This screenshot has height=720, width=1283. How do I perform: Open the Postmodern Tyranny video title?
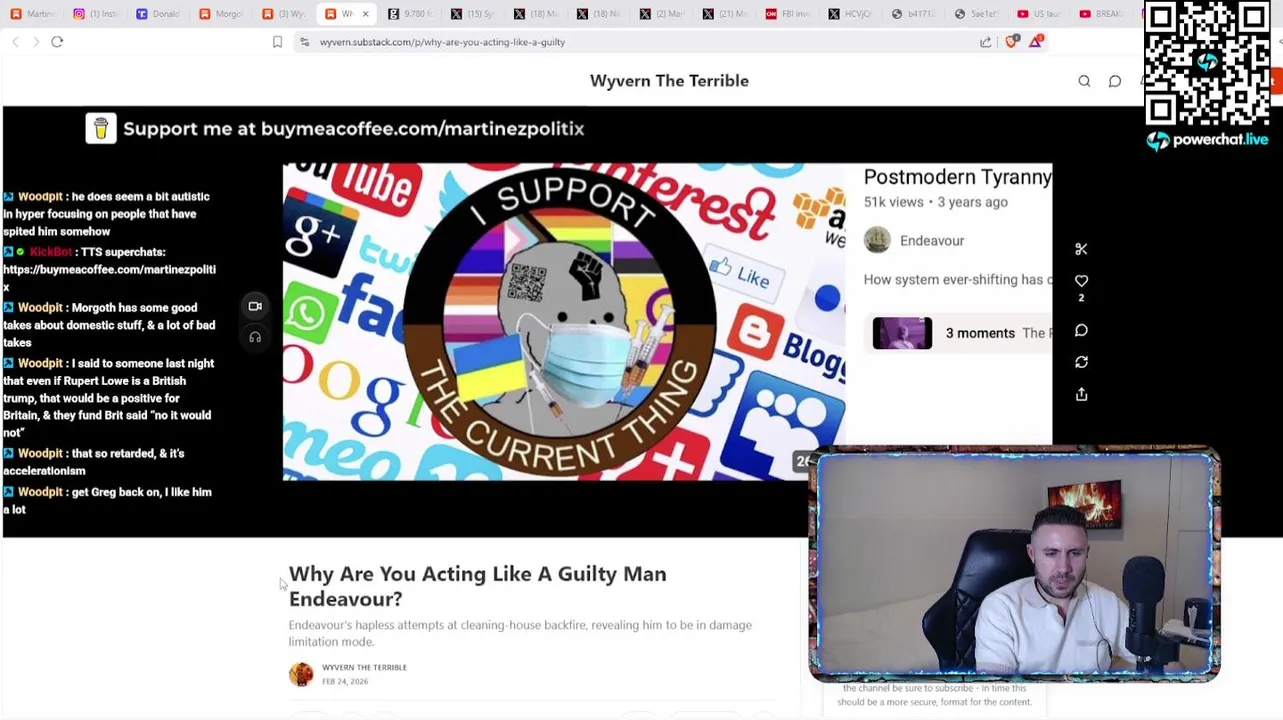[x=957, y=177]
